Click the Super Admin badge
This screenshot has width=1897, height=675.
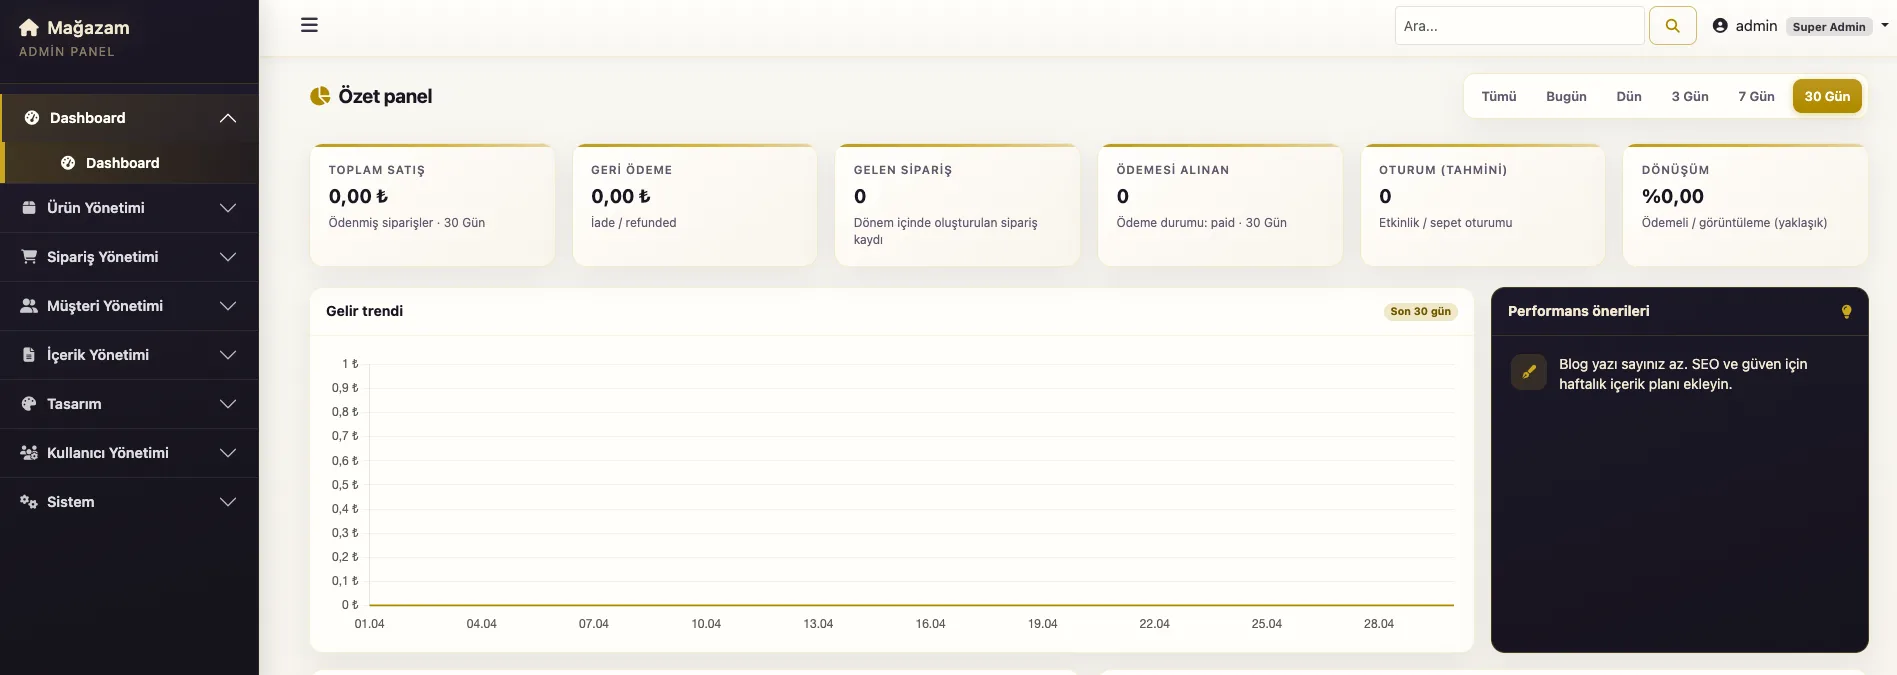pyautogui.click(x=1829, y=27)
